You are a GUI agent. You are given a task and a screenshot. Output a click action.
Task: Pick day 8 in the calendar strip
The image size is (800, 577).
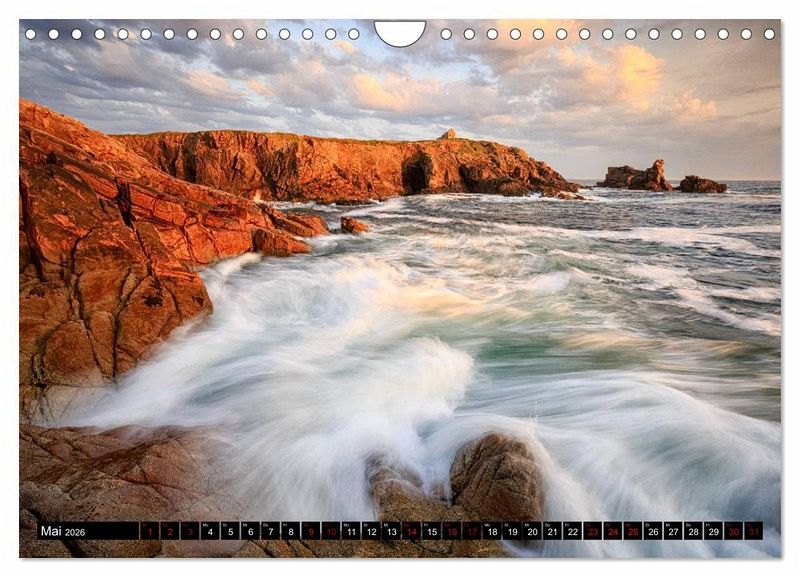pyautogui.click(x=290, y=531)
